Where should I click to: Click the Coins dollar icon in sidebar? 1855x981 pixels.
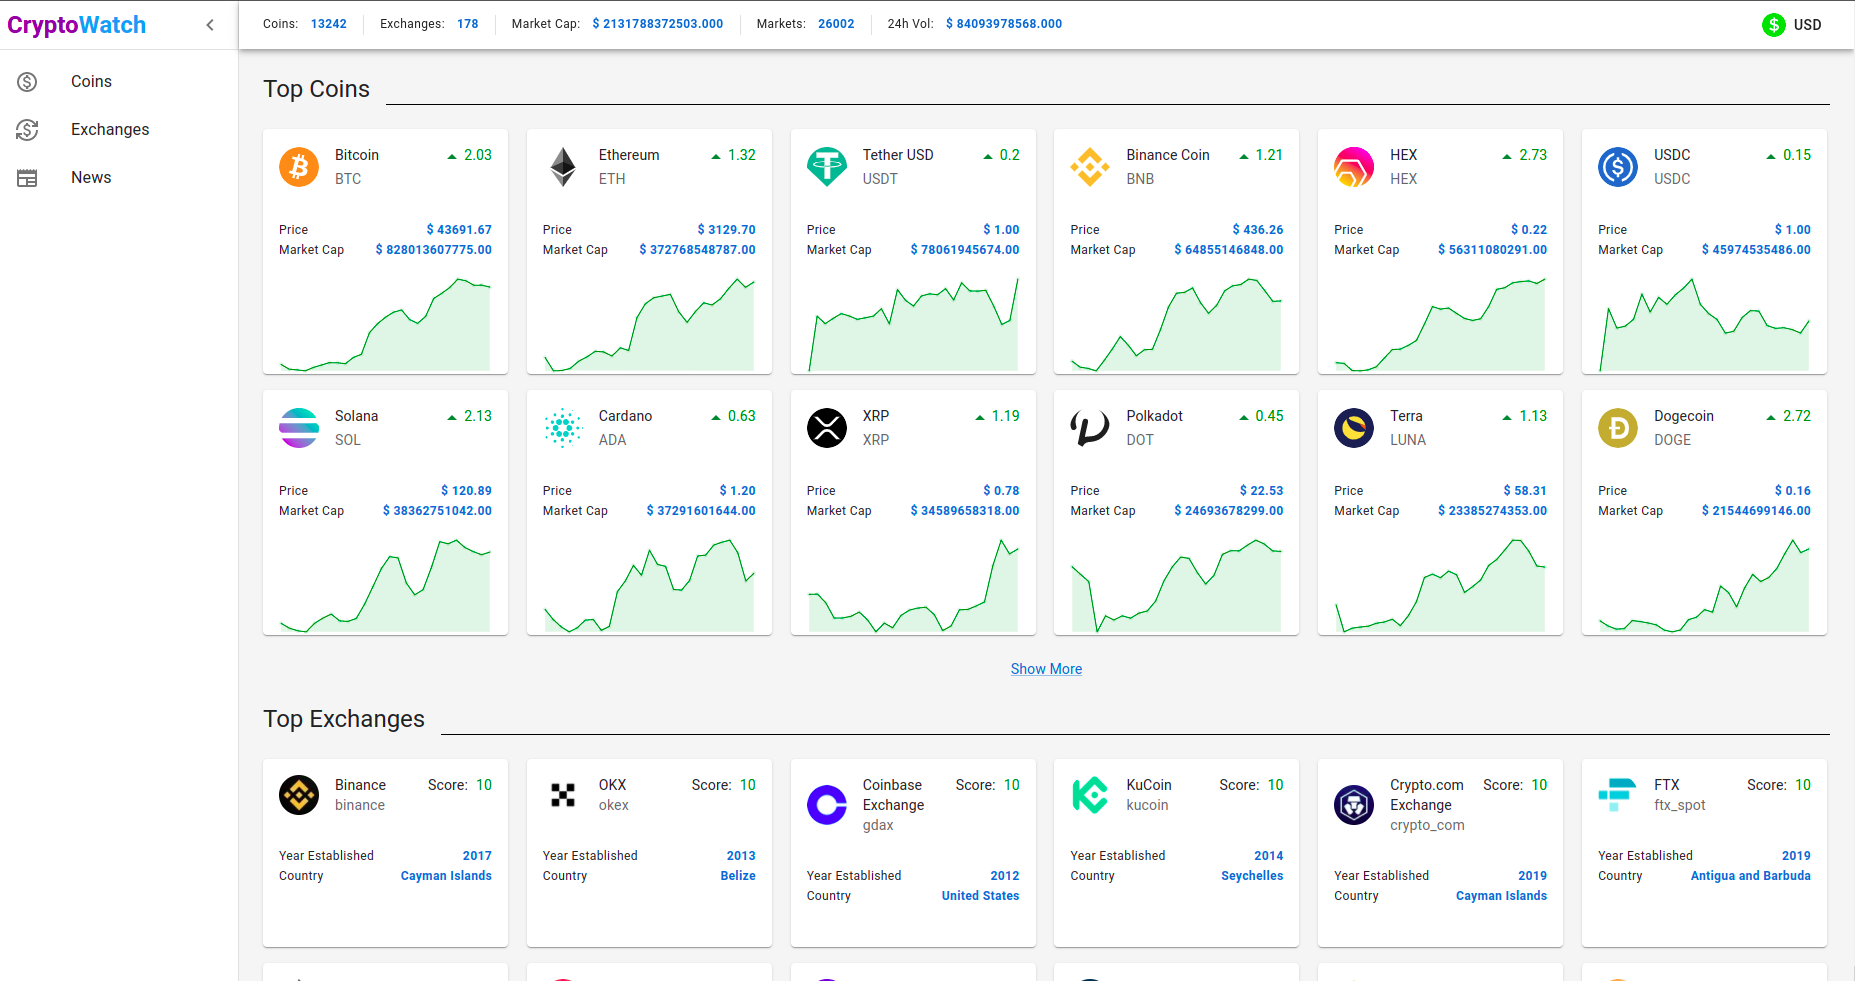[x=27, y=82]
